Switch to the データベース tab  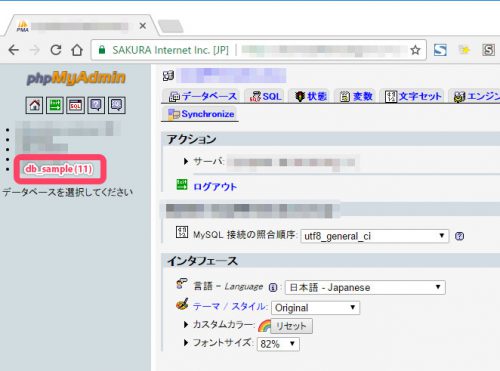tap(203, 96)
